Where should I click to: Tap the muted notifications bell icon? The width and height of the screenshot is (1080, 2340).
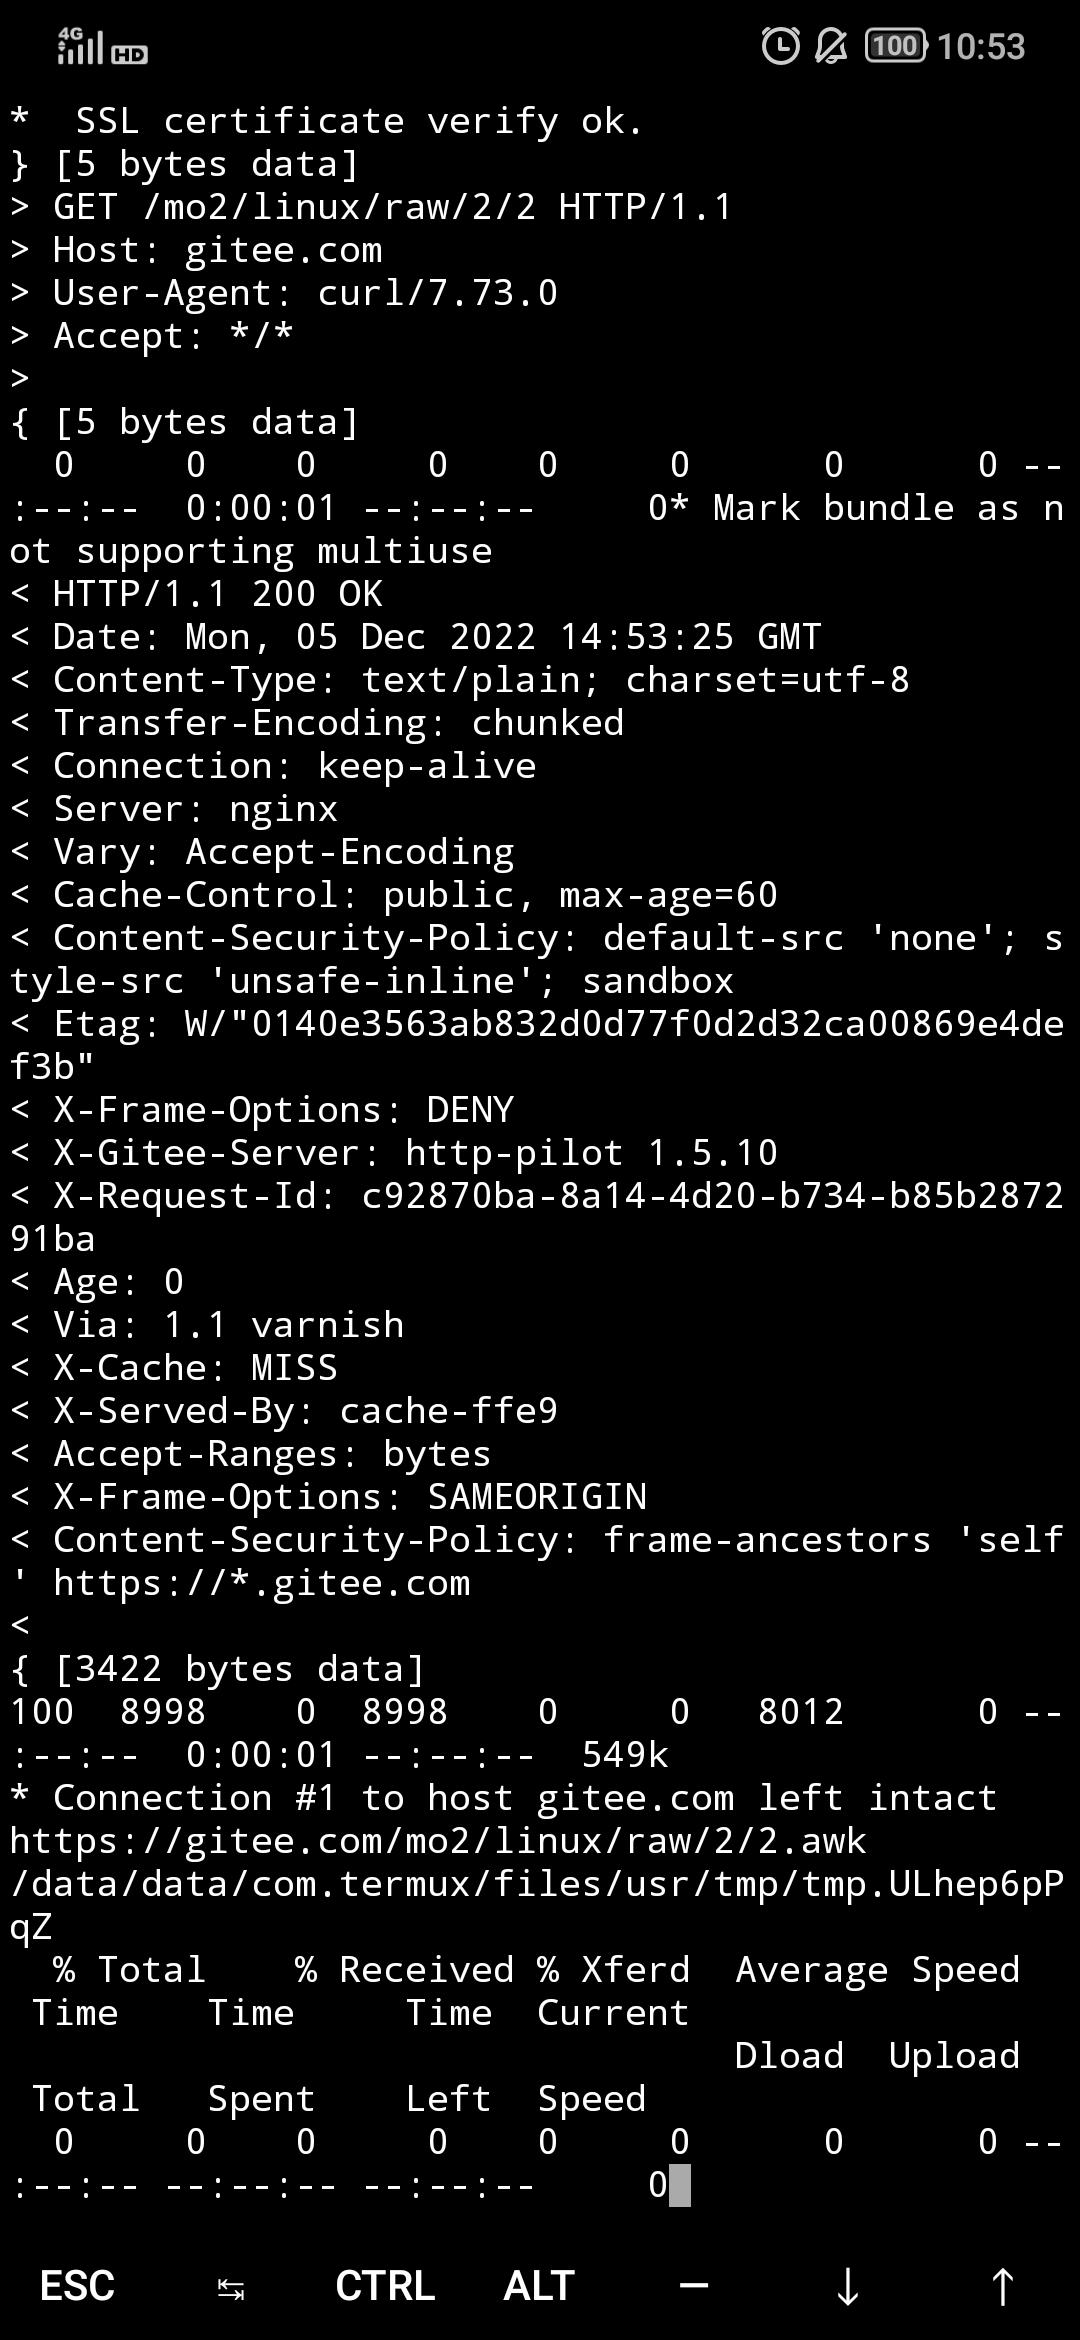click(x=831, y=46)
